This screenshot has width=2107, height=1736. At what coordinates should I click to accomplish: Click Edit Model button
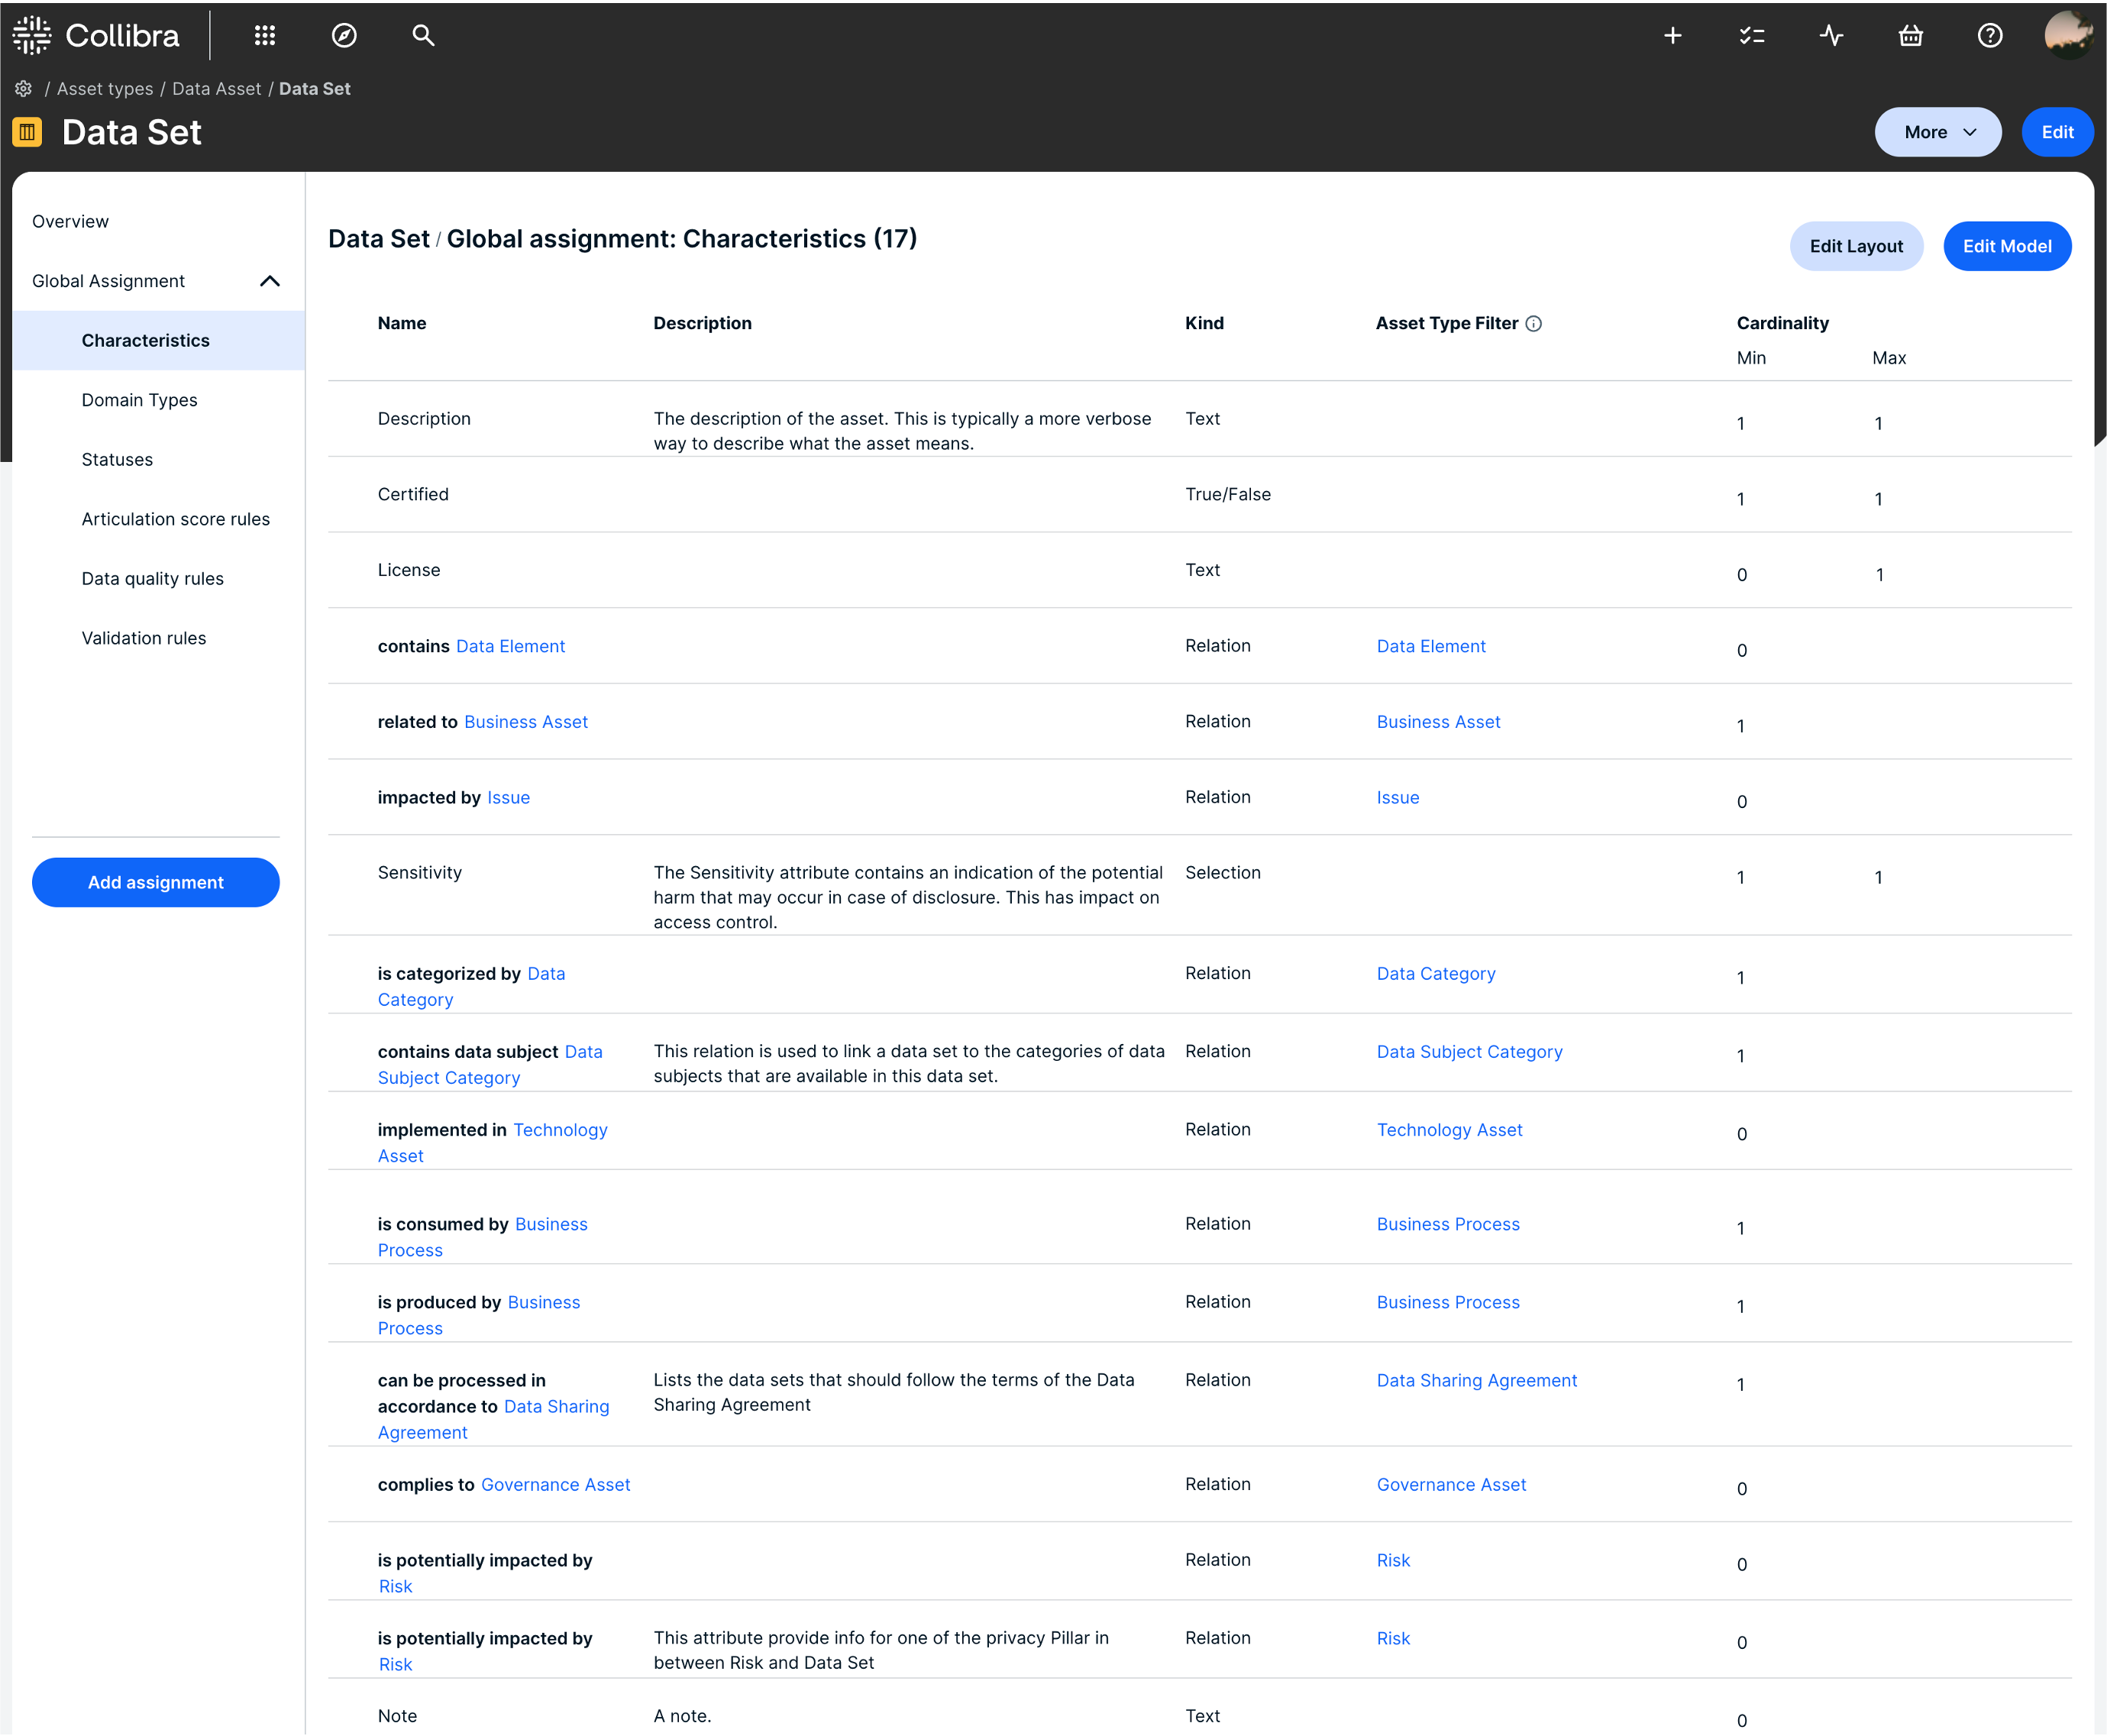pos(2007,246)
